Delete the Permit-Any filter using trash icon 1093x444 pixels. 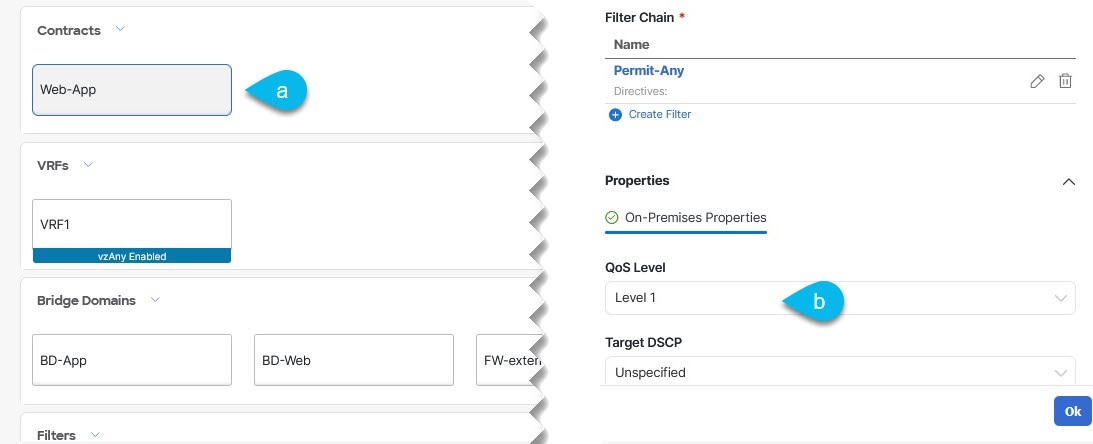coord(1065,82)
